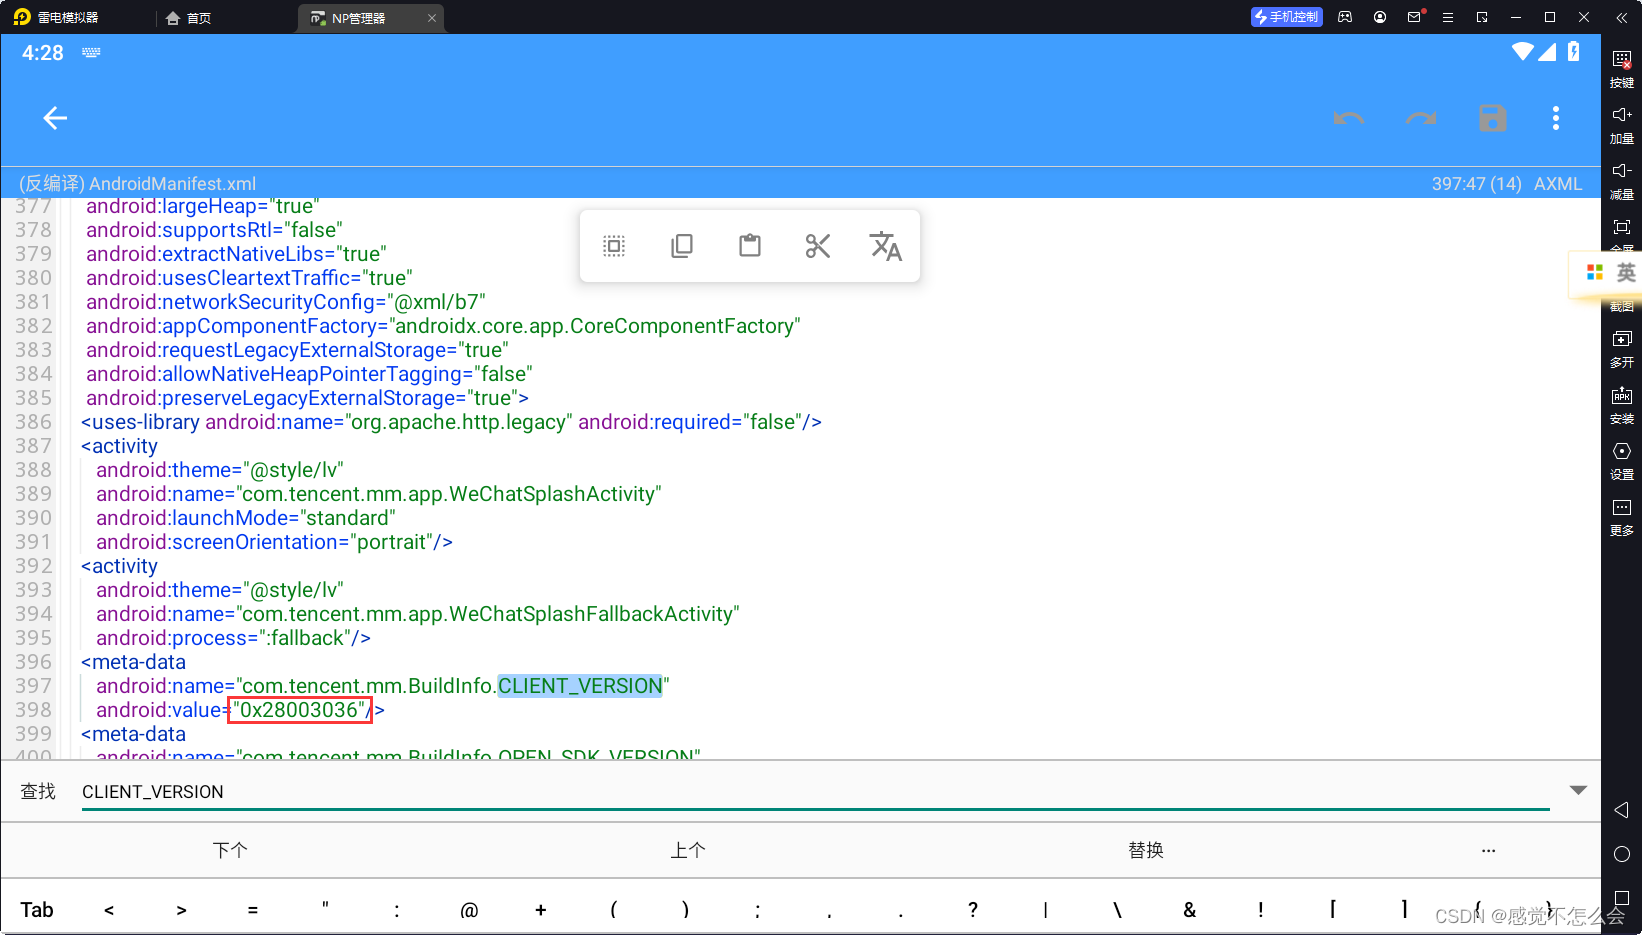Click the undo arrow icon
Image resolution: width=1642 pixels, height=935 pixels.
click(x=1348, y=118)
